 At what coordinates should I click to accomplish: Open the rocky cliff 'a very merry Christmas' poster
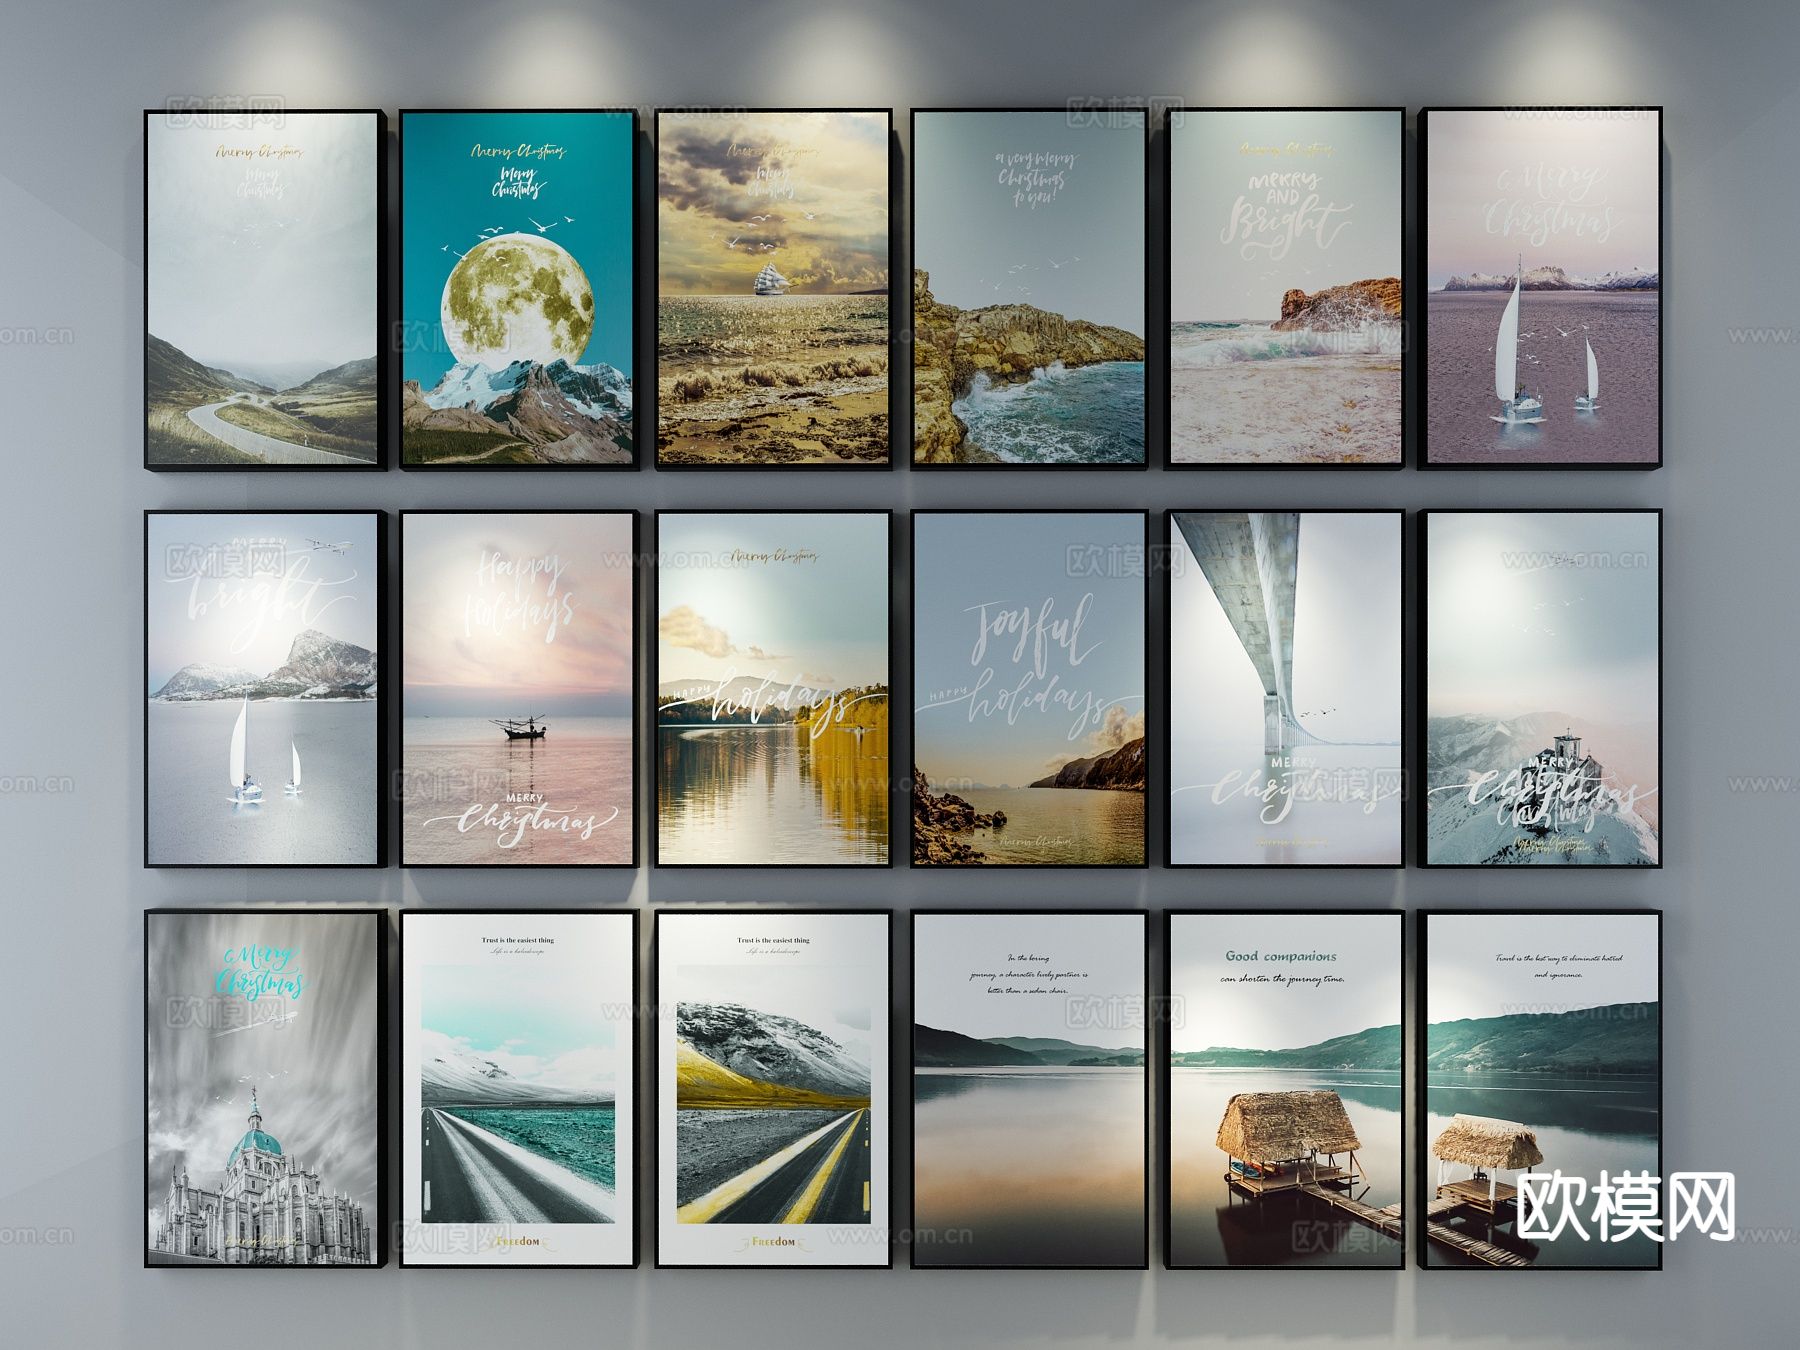(x=1029, y=288)
